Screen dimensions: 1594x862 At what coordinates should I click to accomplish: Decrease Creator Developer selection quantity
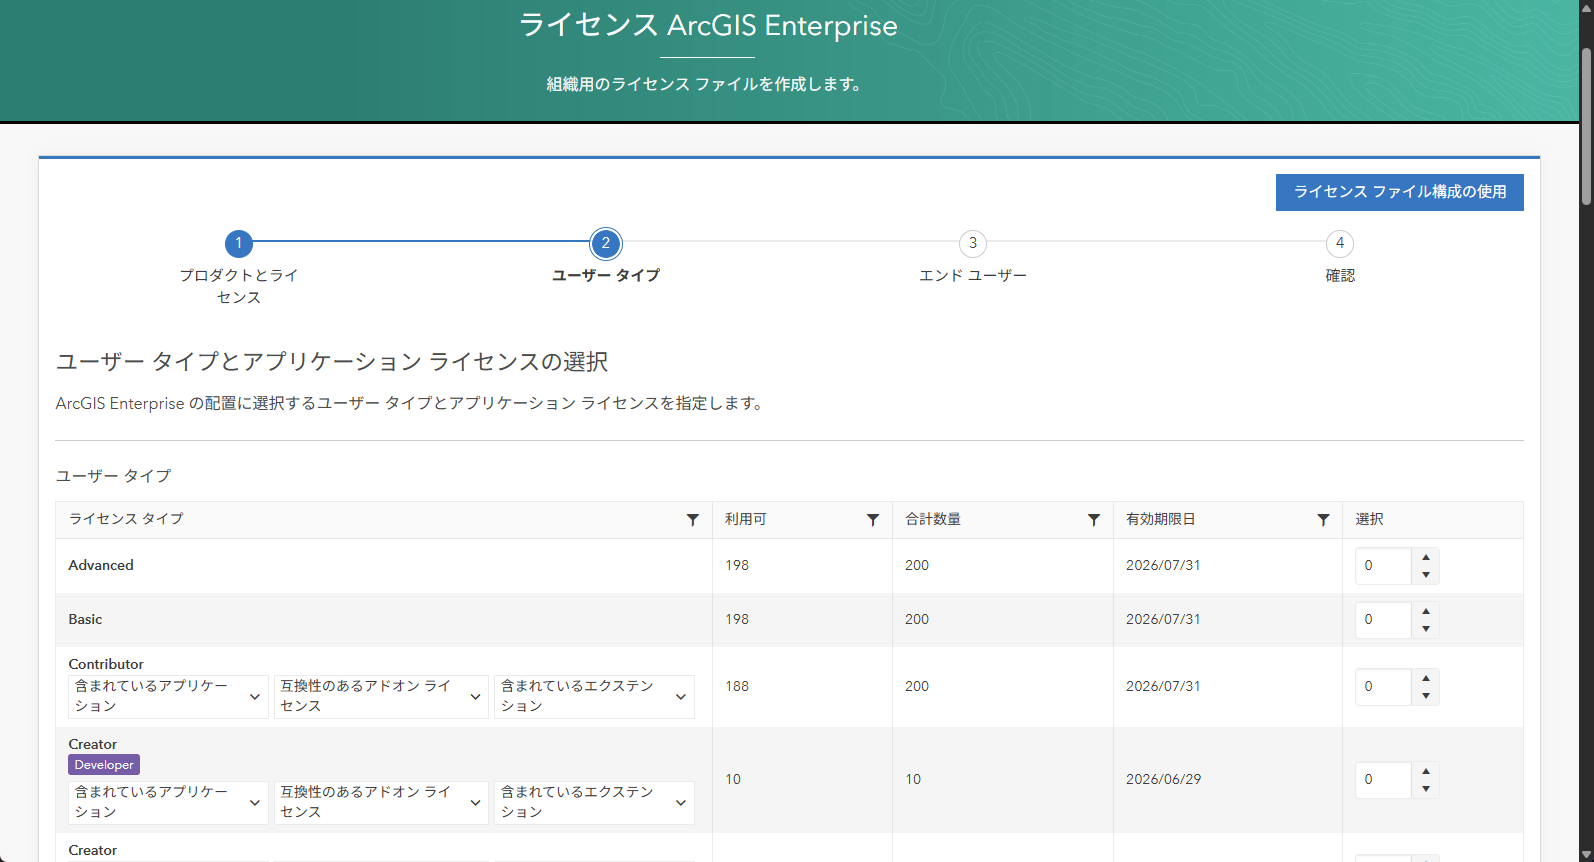(1426, 789)
